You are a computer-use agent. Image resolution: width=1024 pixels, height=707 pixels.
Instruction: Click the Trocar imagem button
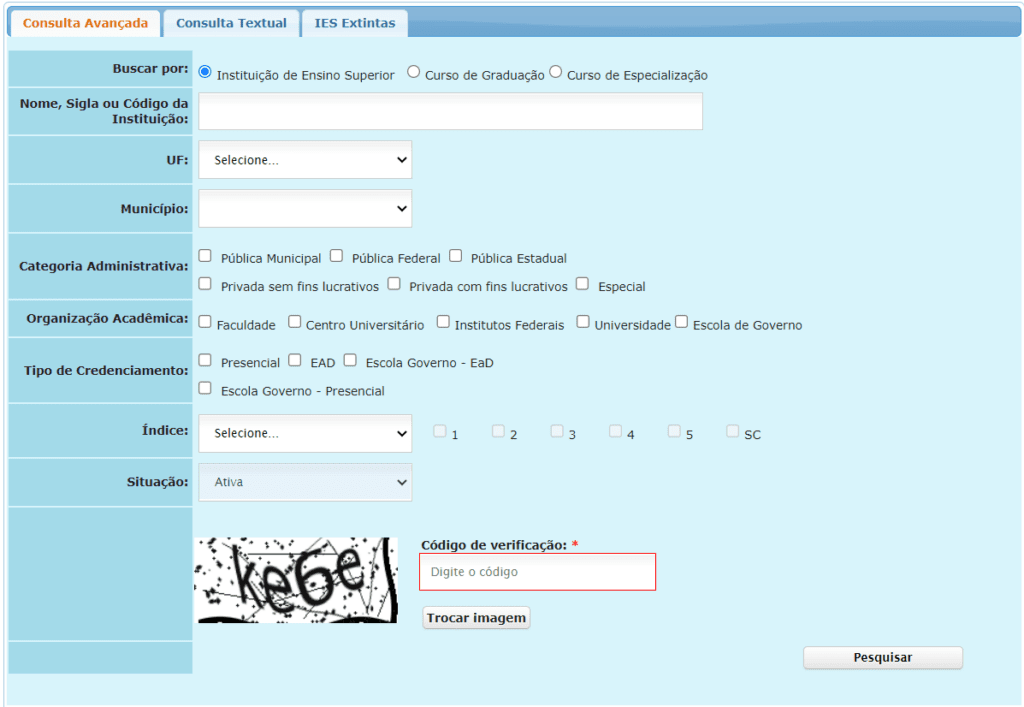click(x=476, y=618)
